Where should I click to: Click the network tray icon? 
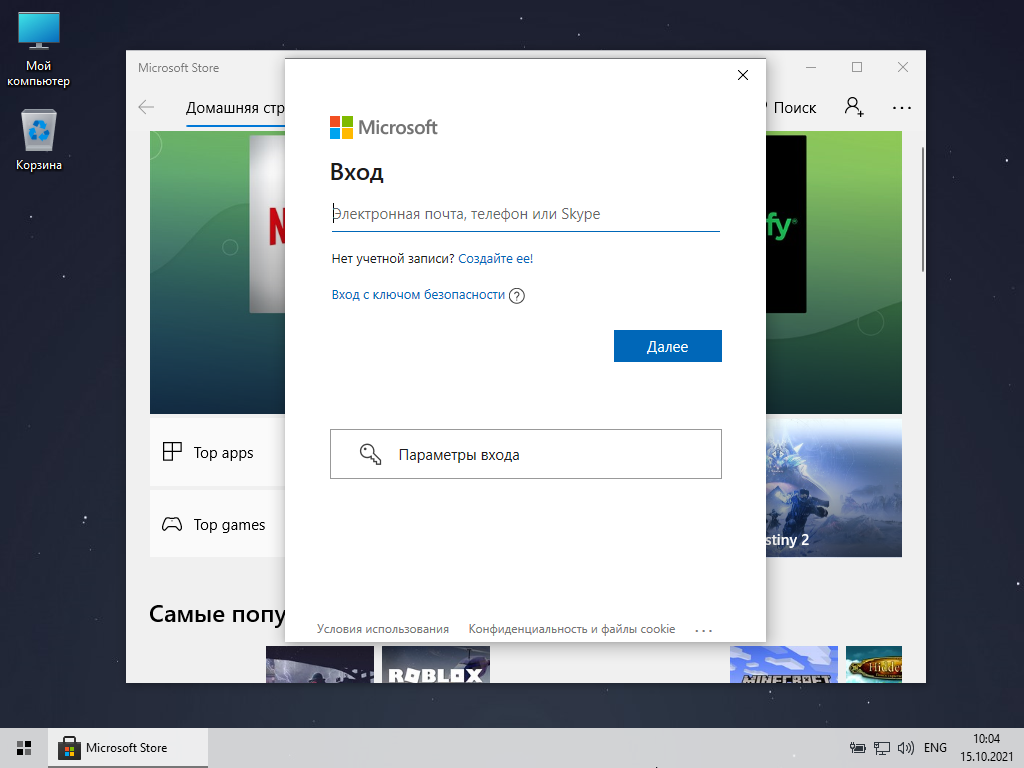tap(882, 748)
